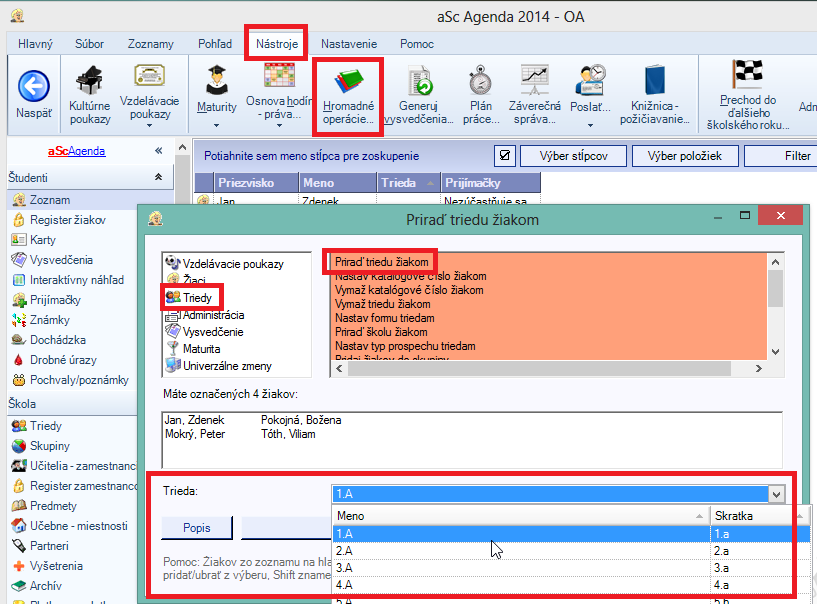Viewport: 819px width, 609px height.
Task: Choose Priraď triedu žiakom operation
Action: coord(381,262)
